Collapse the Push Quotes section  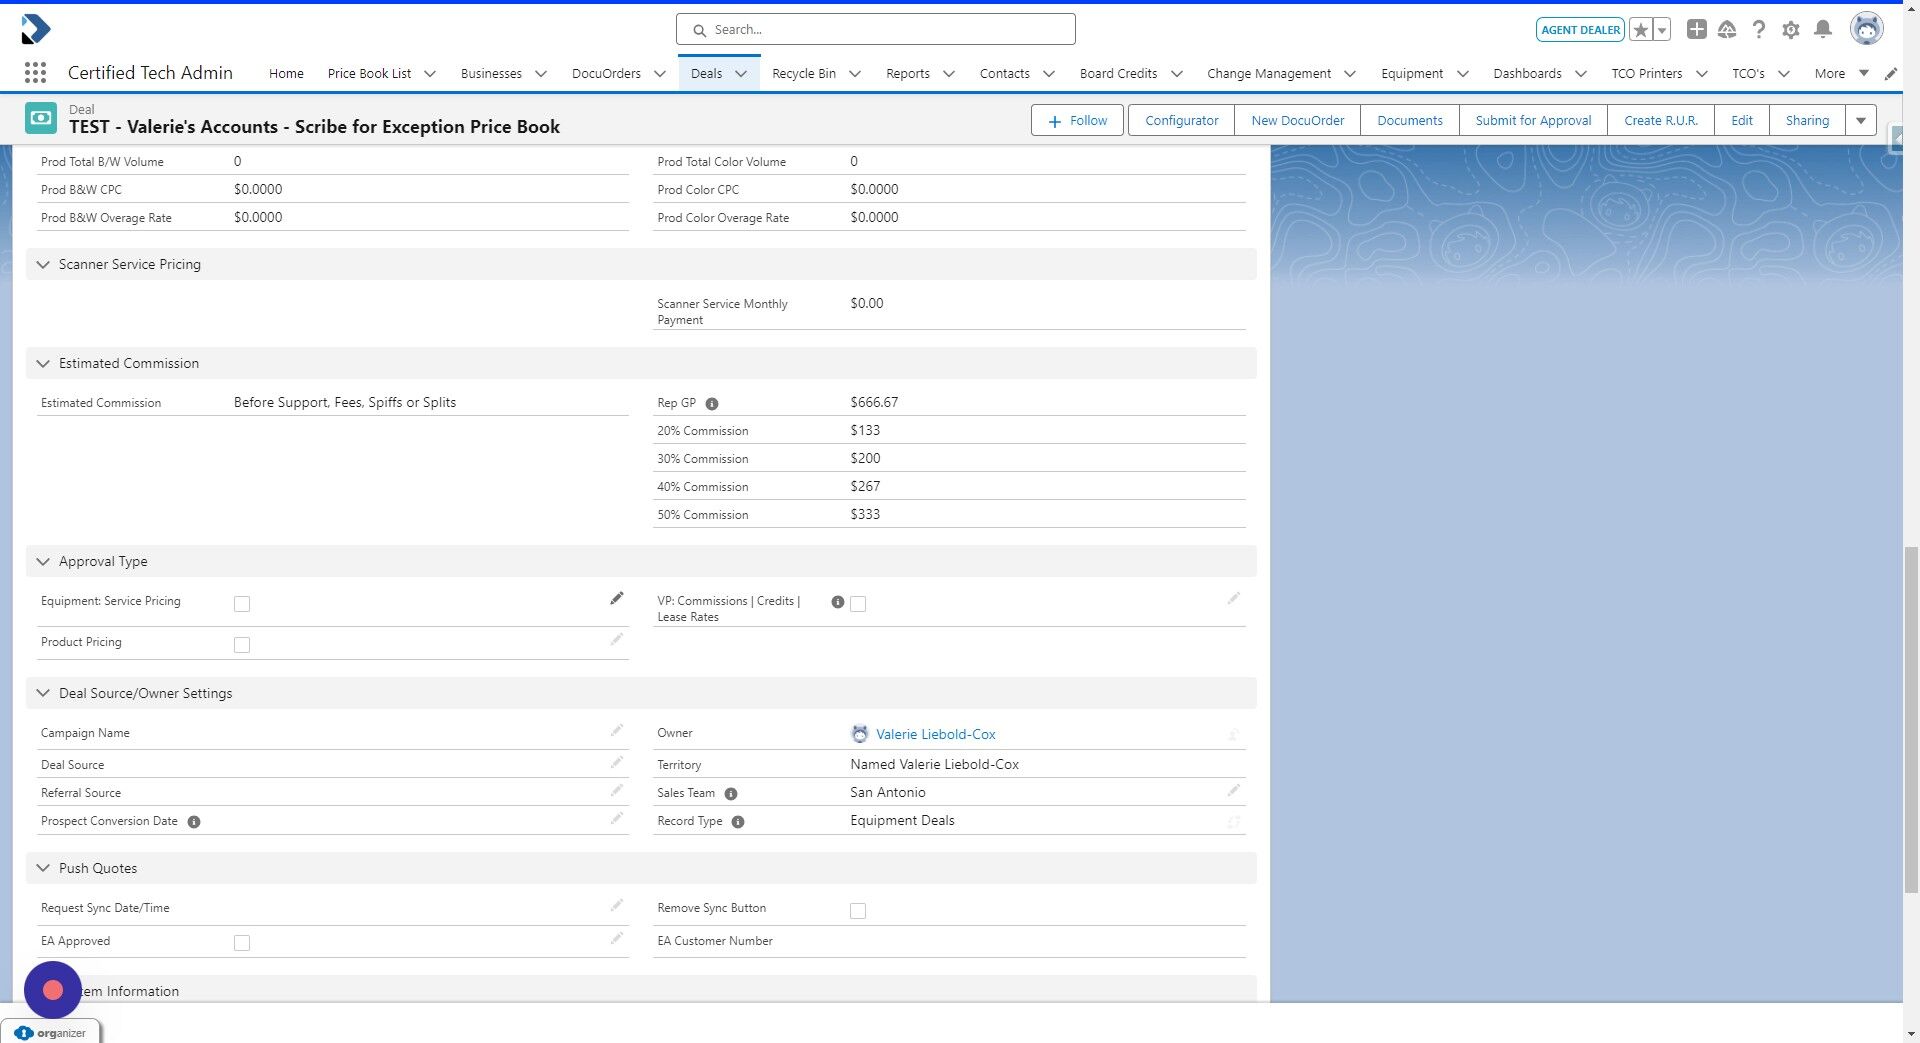pyautogui.click(x=43, y=868)
